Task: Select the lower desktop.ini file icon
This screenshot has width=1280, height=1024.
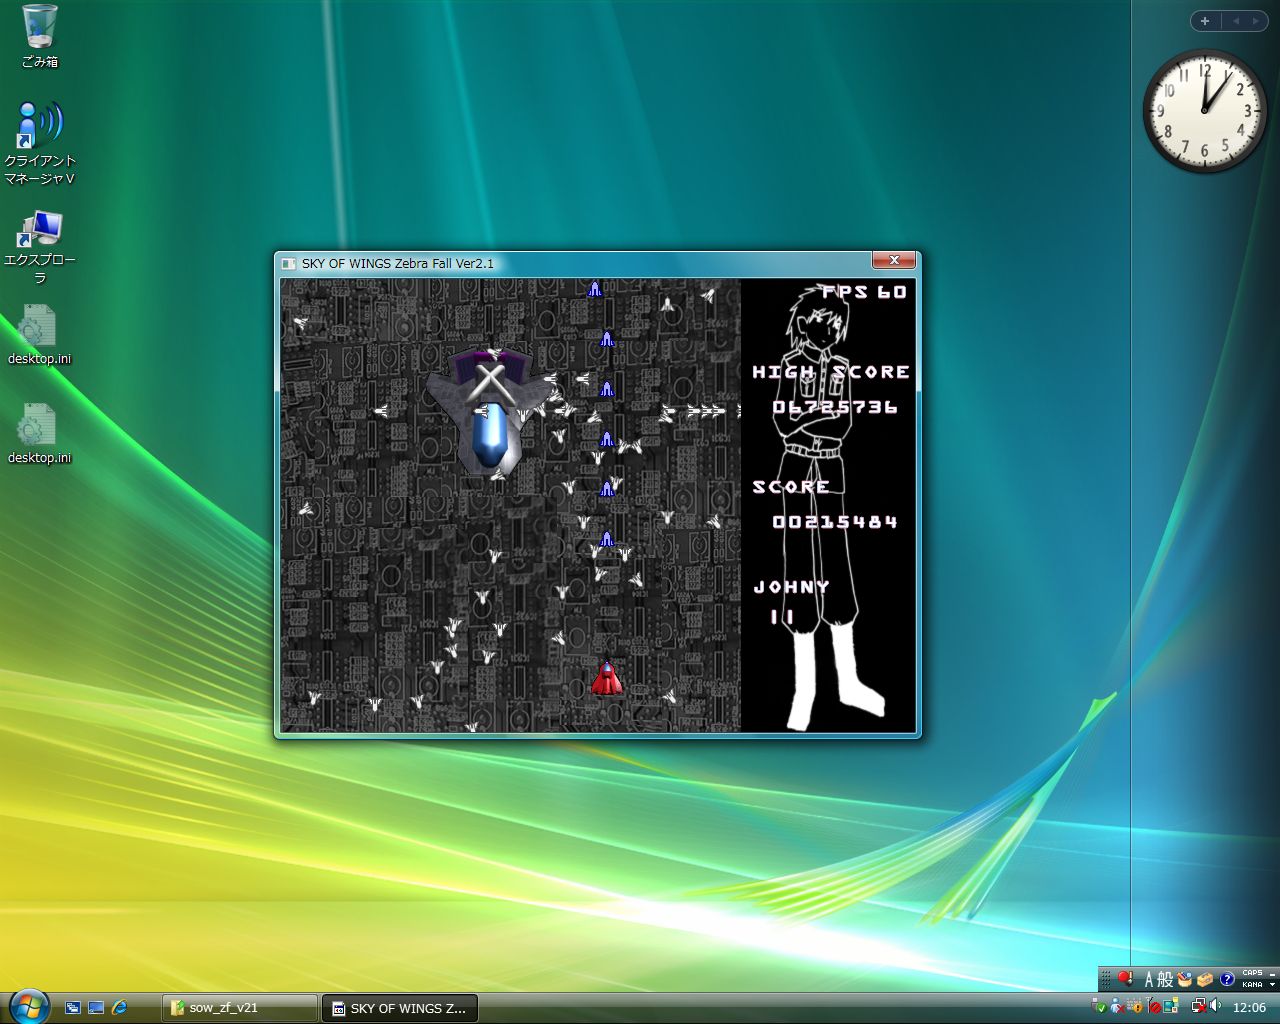Action: pos(40,434)
